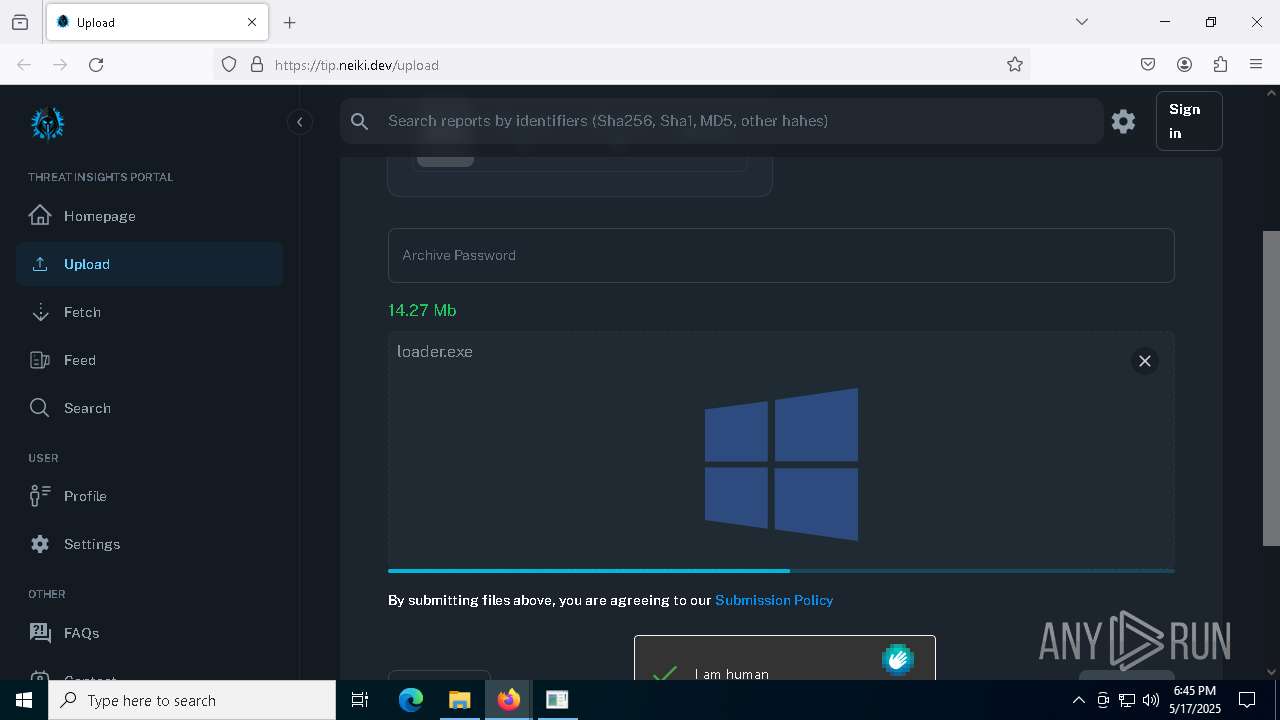Open the shield tracking protection icon

coord(229,64)
